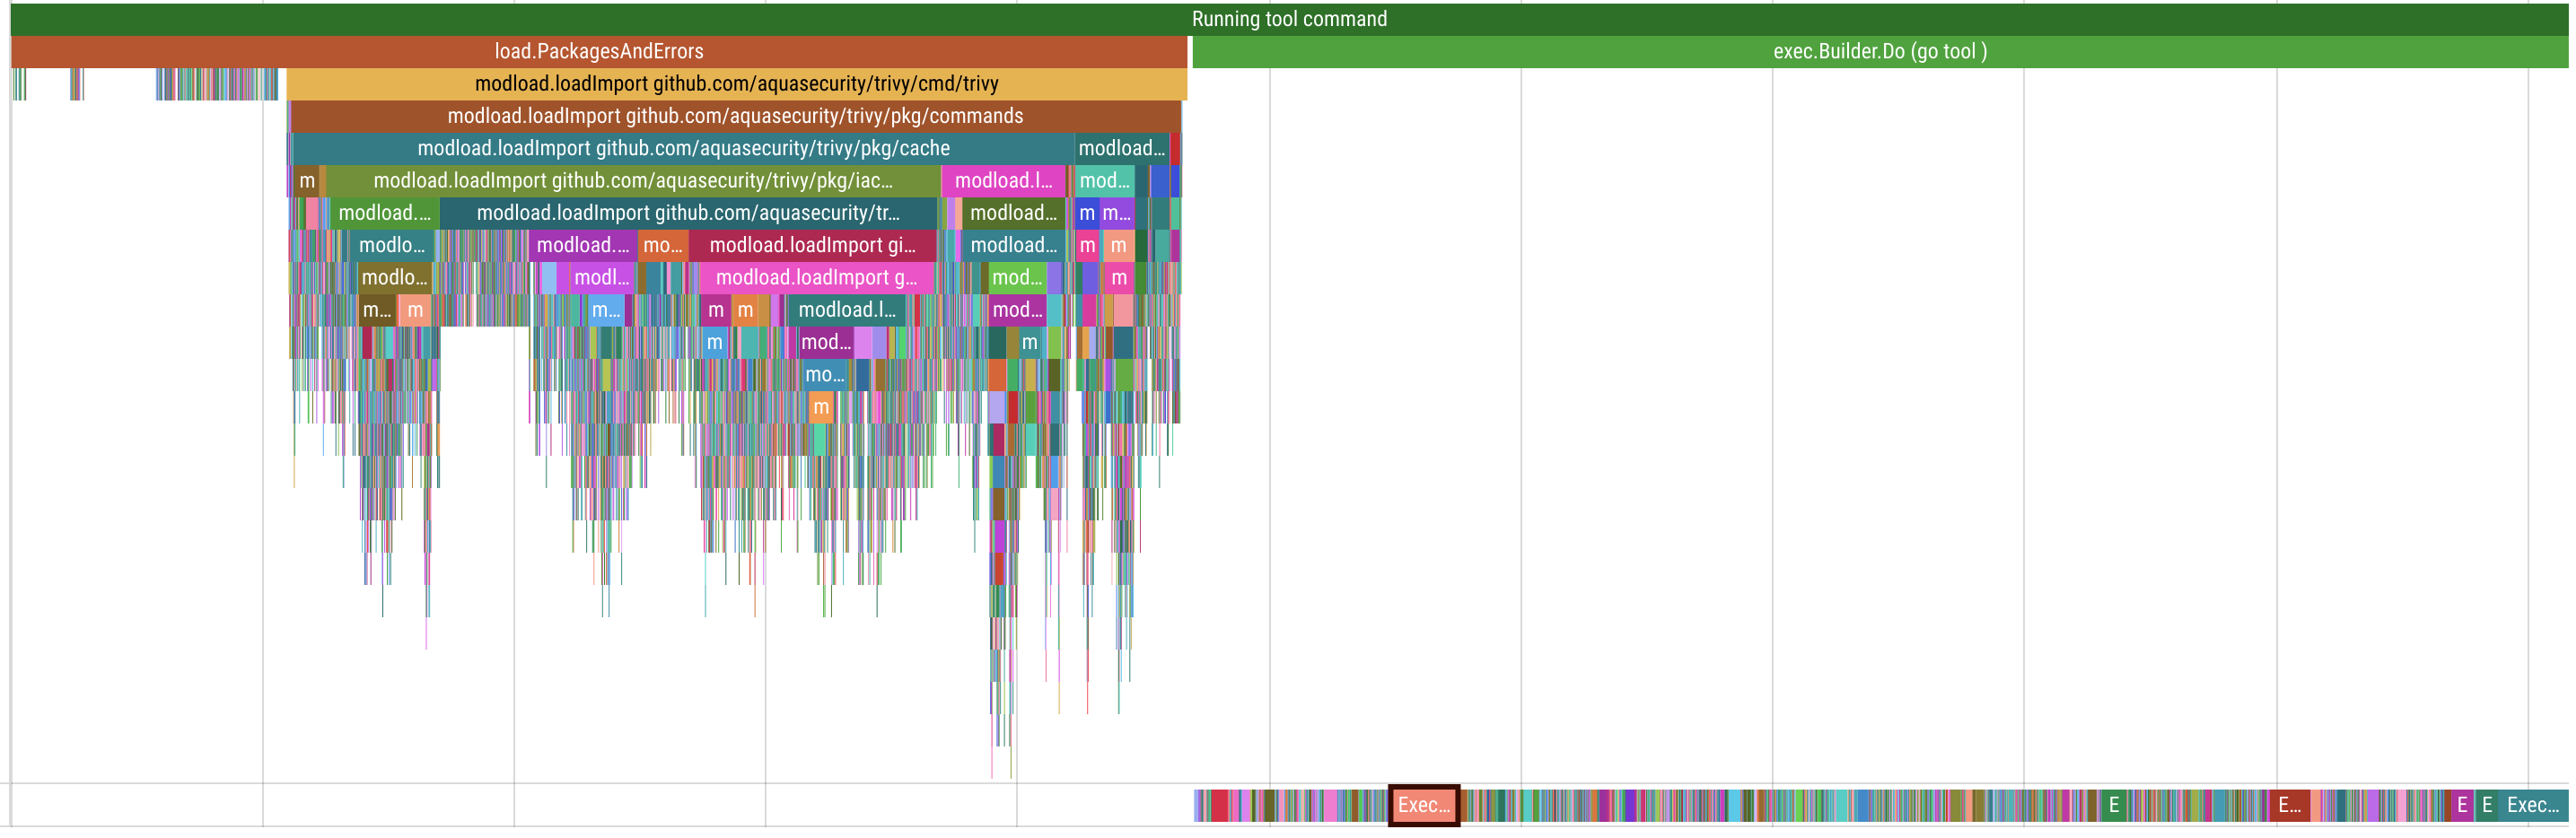
Task: Select the orange 'mo…' slice
Action: 663,245
